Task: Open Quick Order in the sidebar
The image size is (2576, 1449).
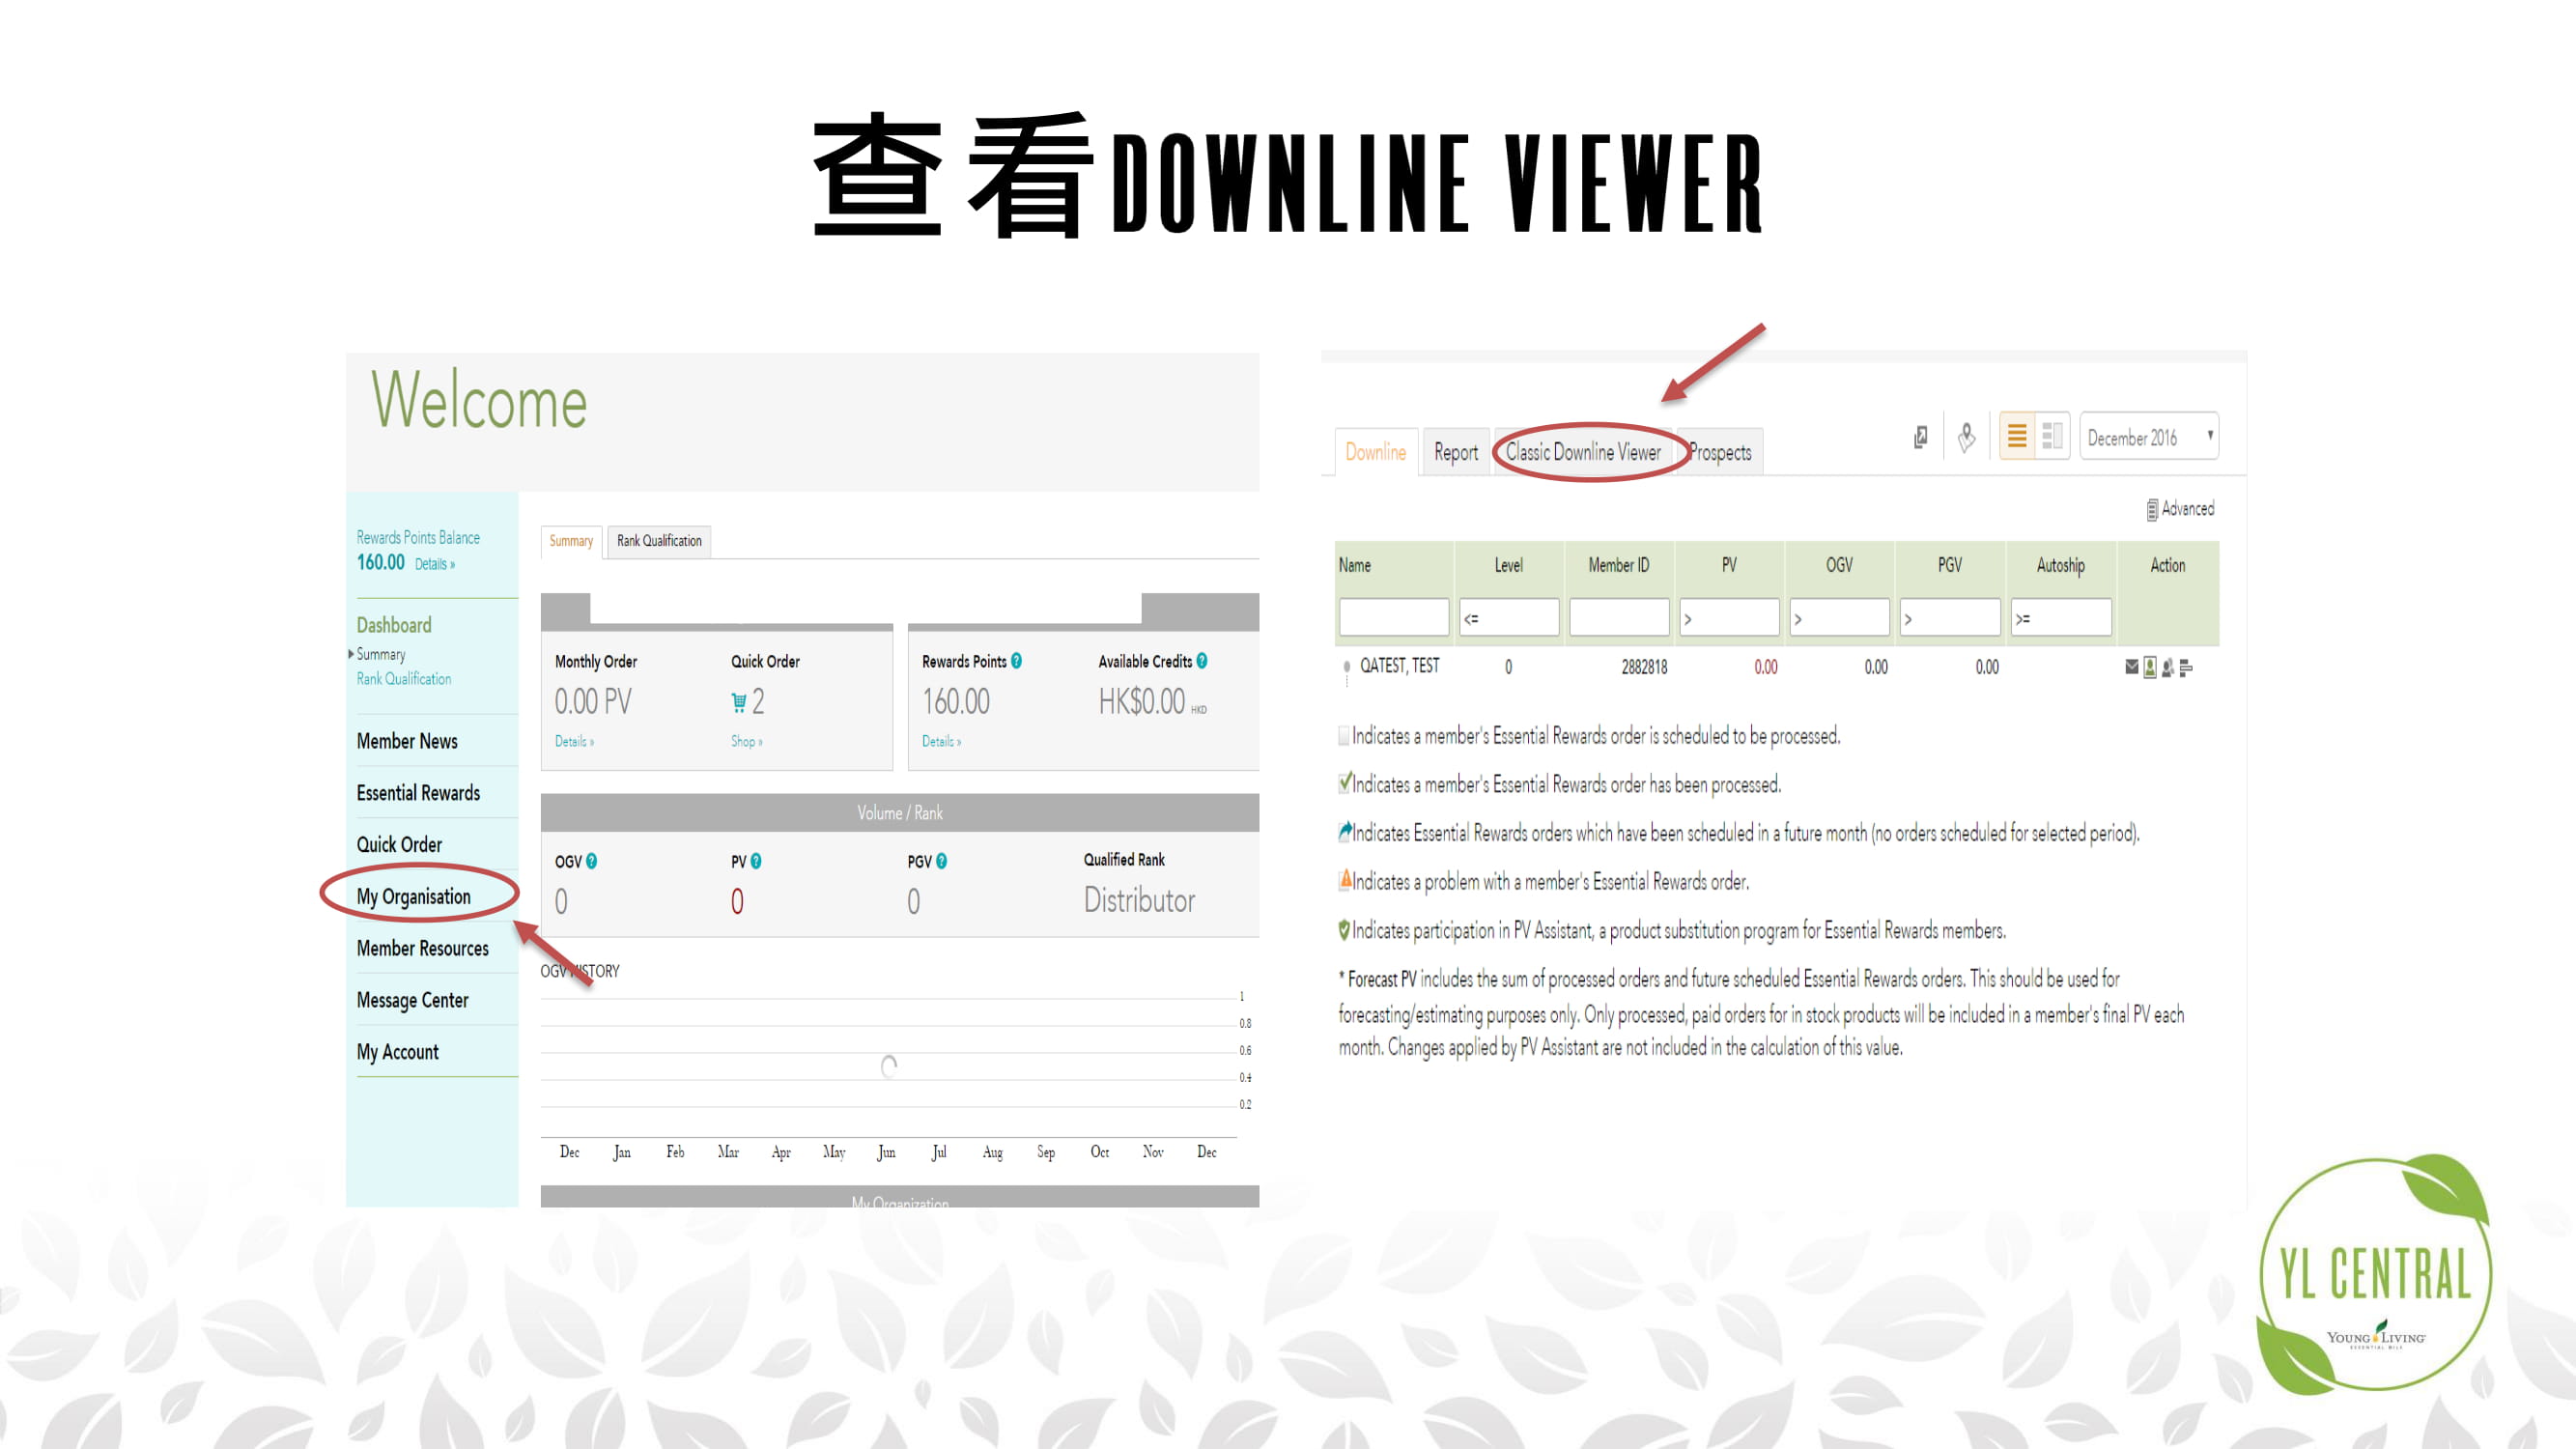Action: 399,845
